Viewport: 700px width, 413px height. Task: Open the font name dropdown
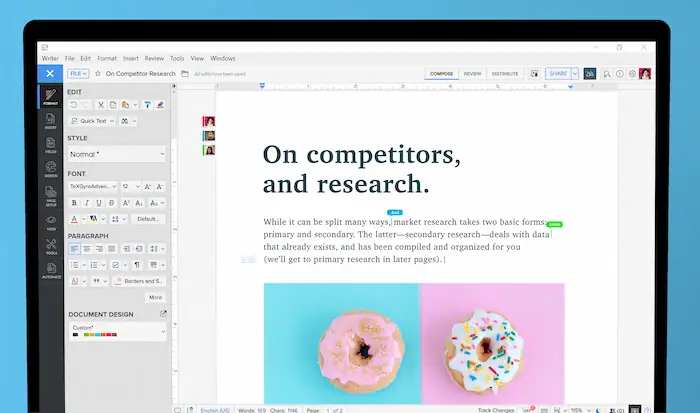click(92, 186)
